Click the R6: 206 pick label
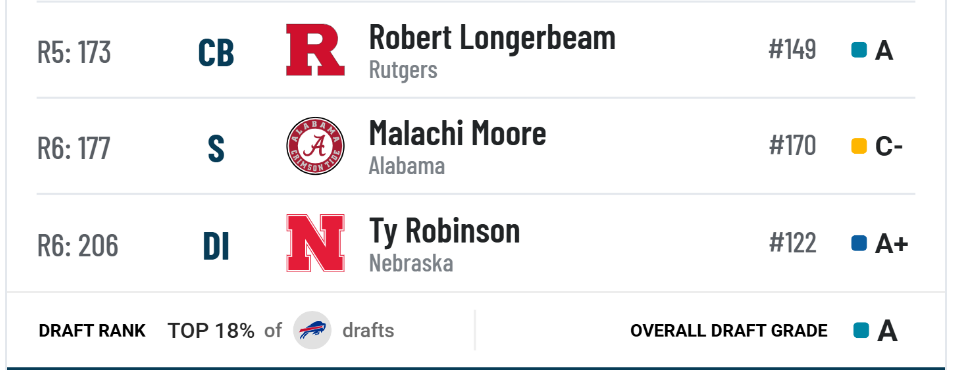Image resolution: width=955 pixels, height=370 pixels. [78, 246]
